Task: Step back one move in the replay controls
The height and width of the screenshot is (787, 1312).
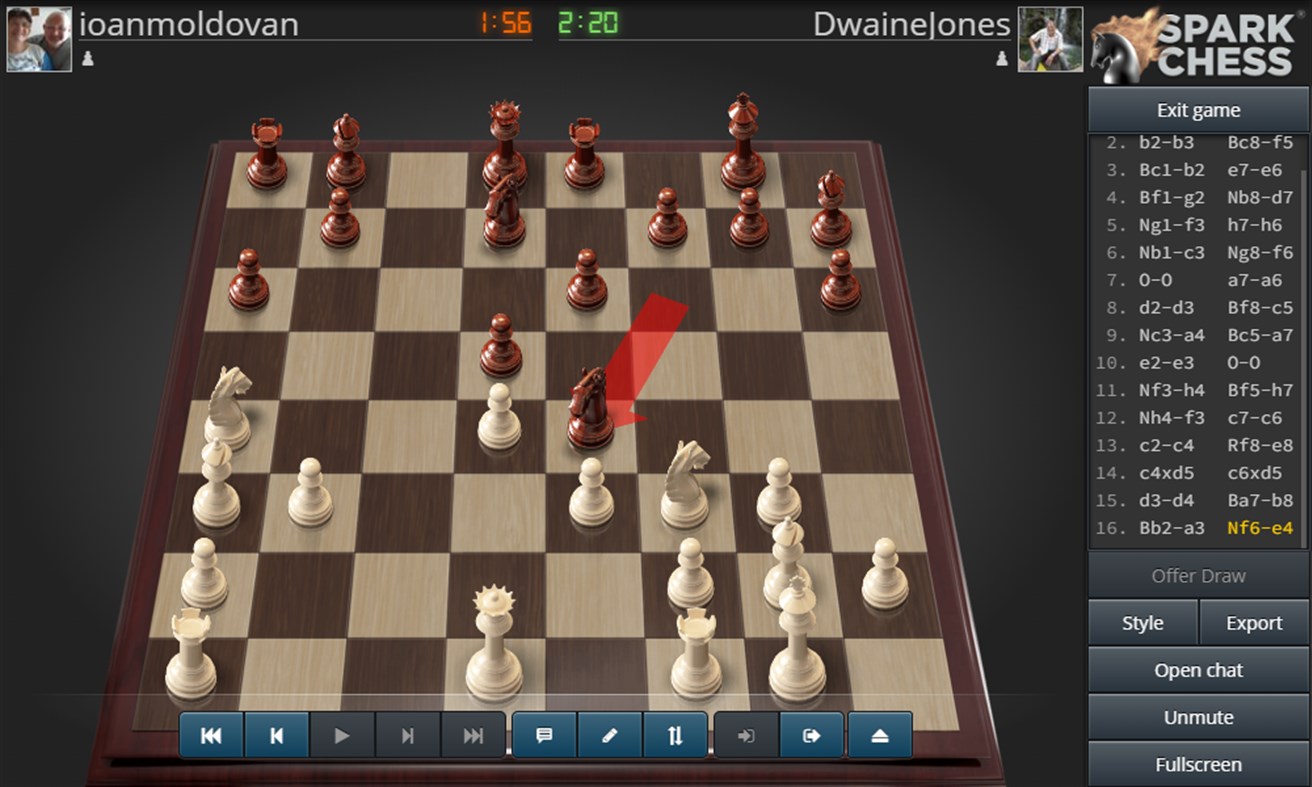Action: pyautogui.click(x=277, y=735)
